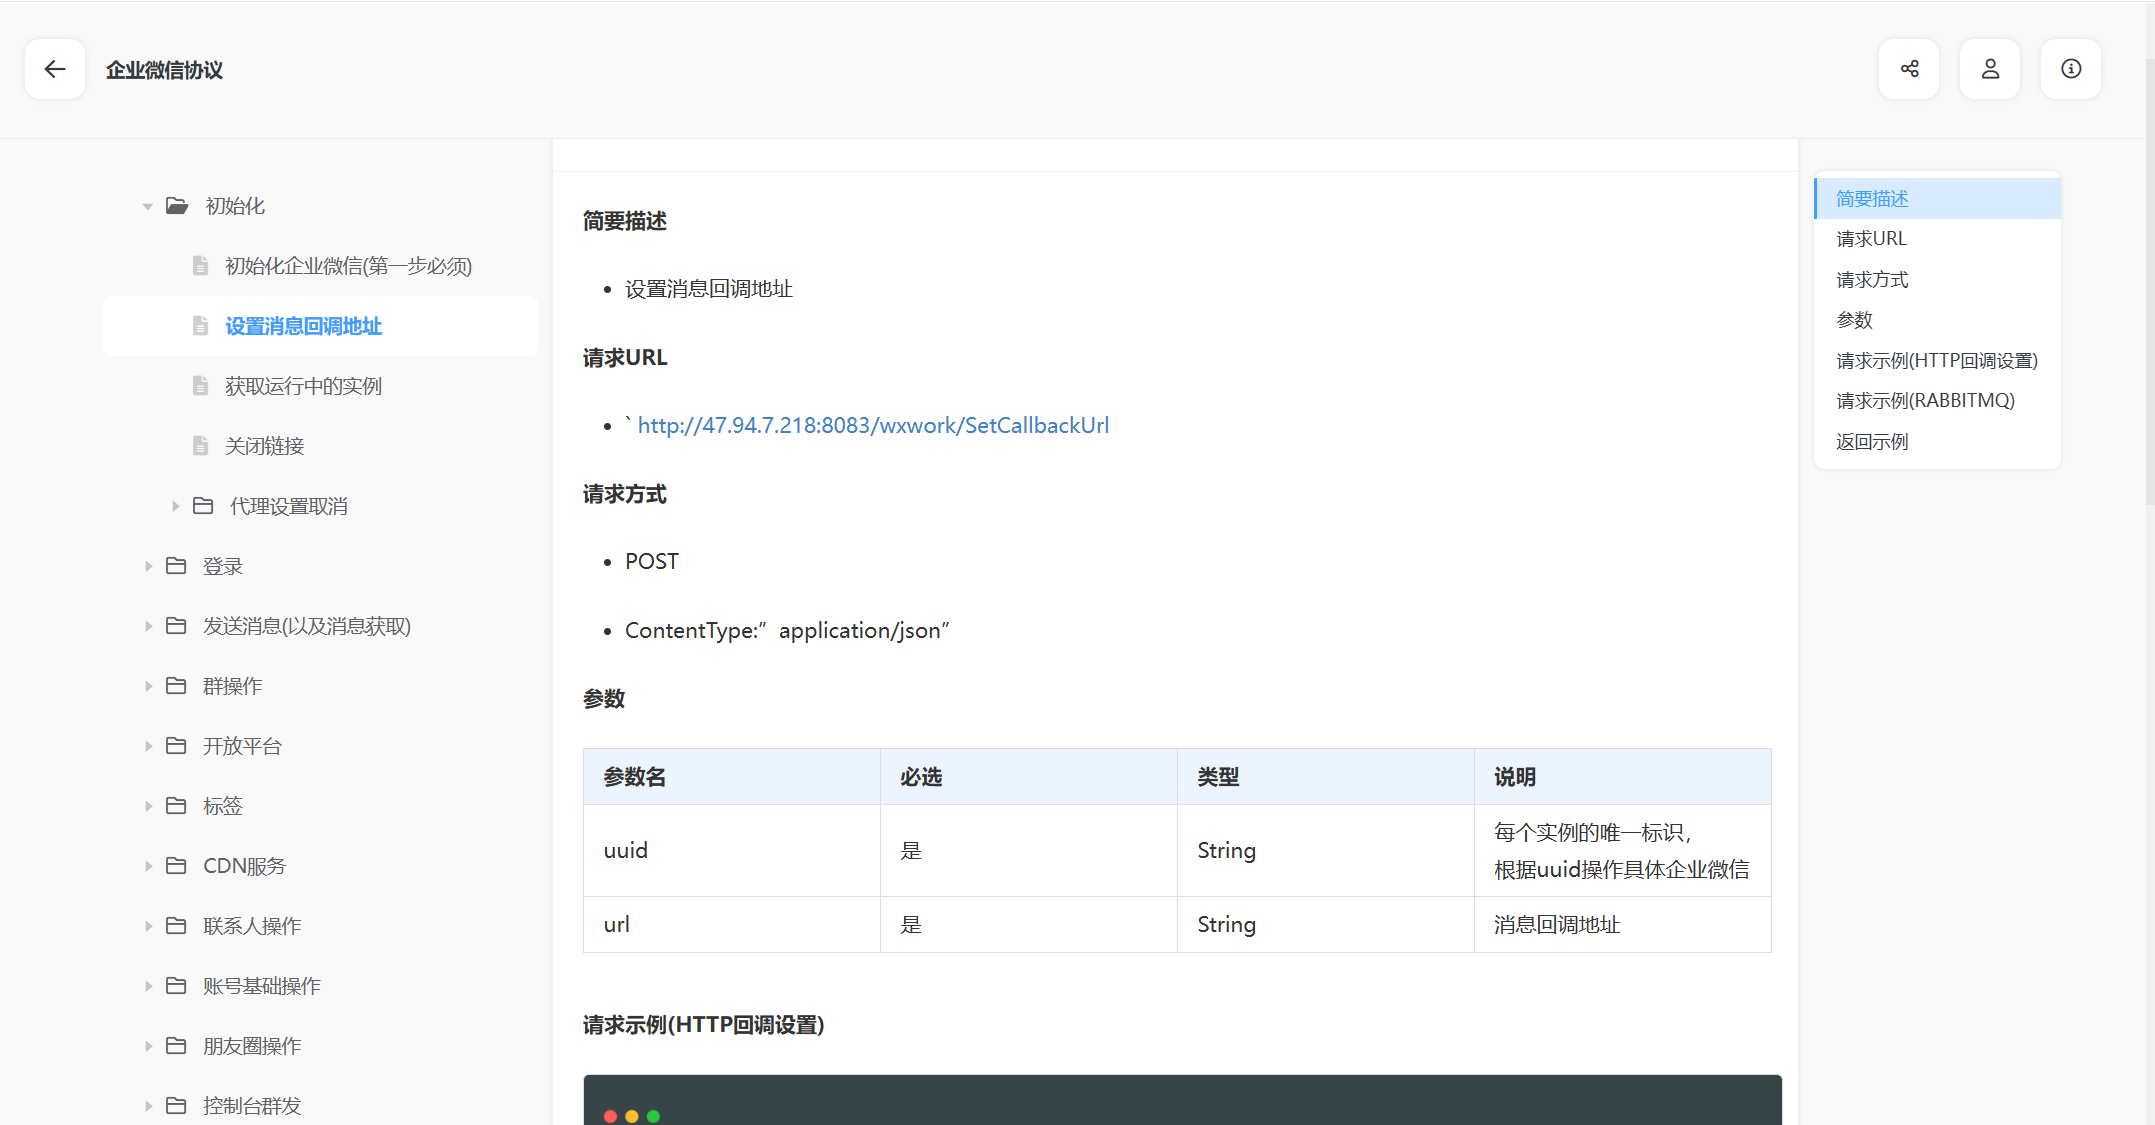Open the SetCallbackUrl request link

873,426
